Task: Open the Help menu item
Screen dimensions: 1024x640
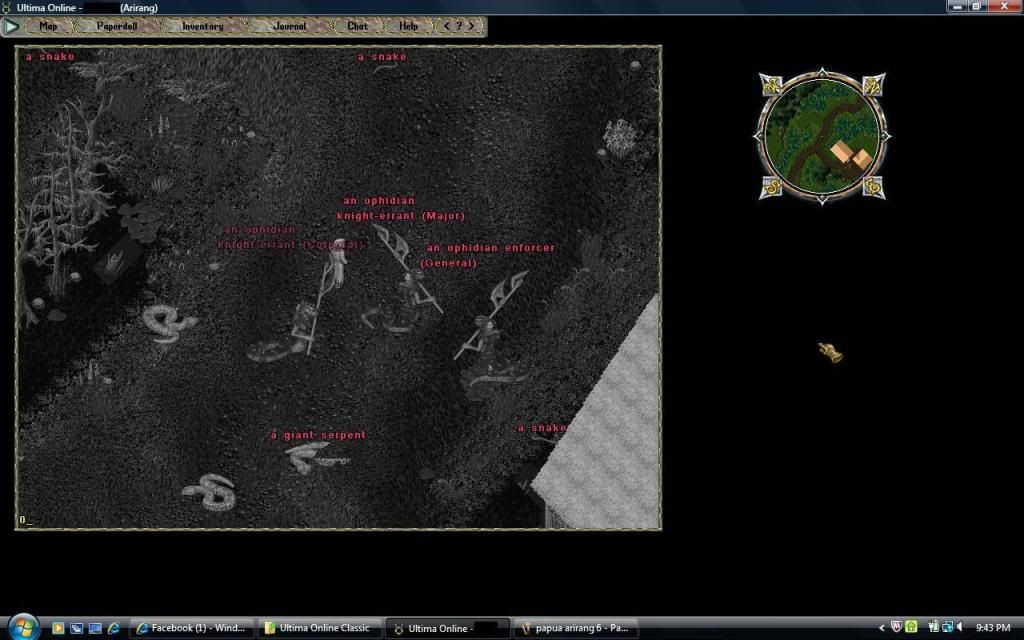Action: [x=409, y=26]
